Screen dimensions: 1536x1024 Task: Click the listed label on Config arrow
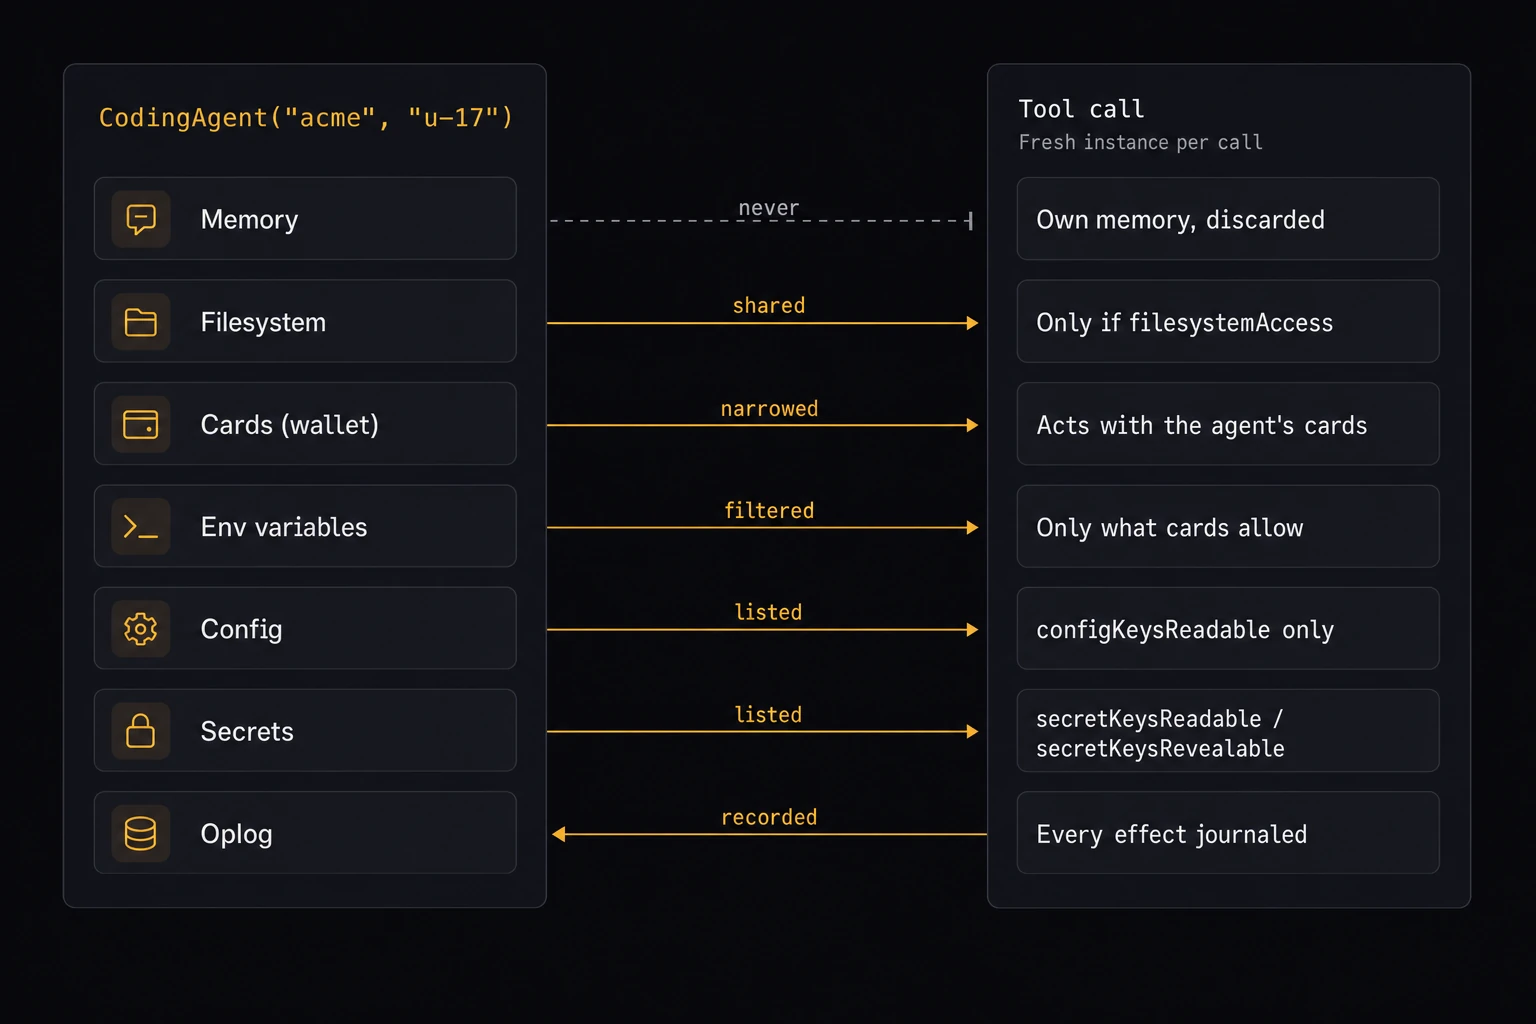768,613
